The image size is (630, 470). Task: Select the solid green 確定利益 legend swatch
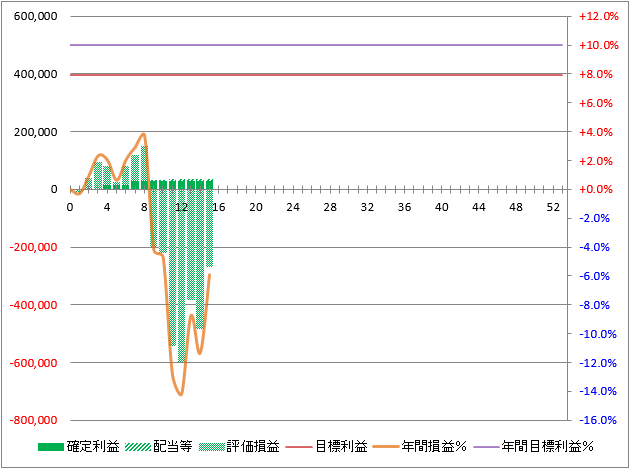click(51, 447)
